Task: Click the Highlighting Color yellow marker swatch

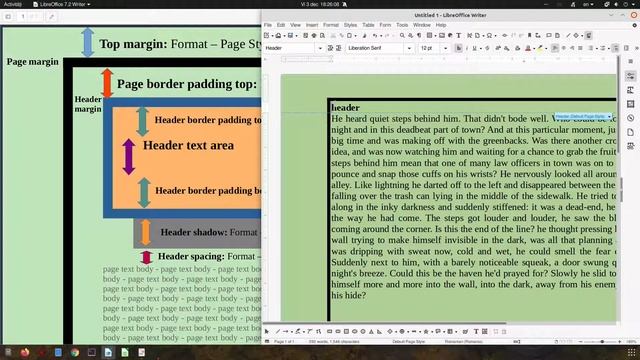Action: (x=540, y=48)
